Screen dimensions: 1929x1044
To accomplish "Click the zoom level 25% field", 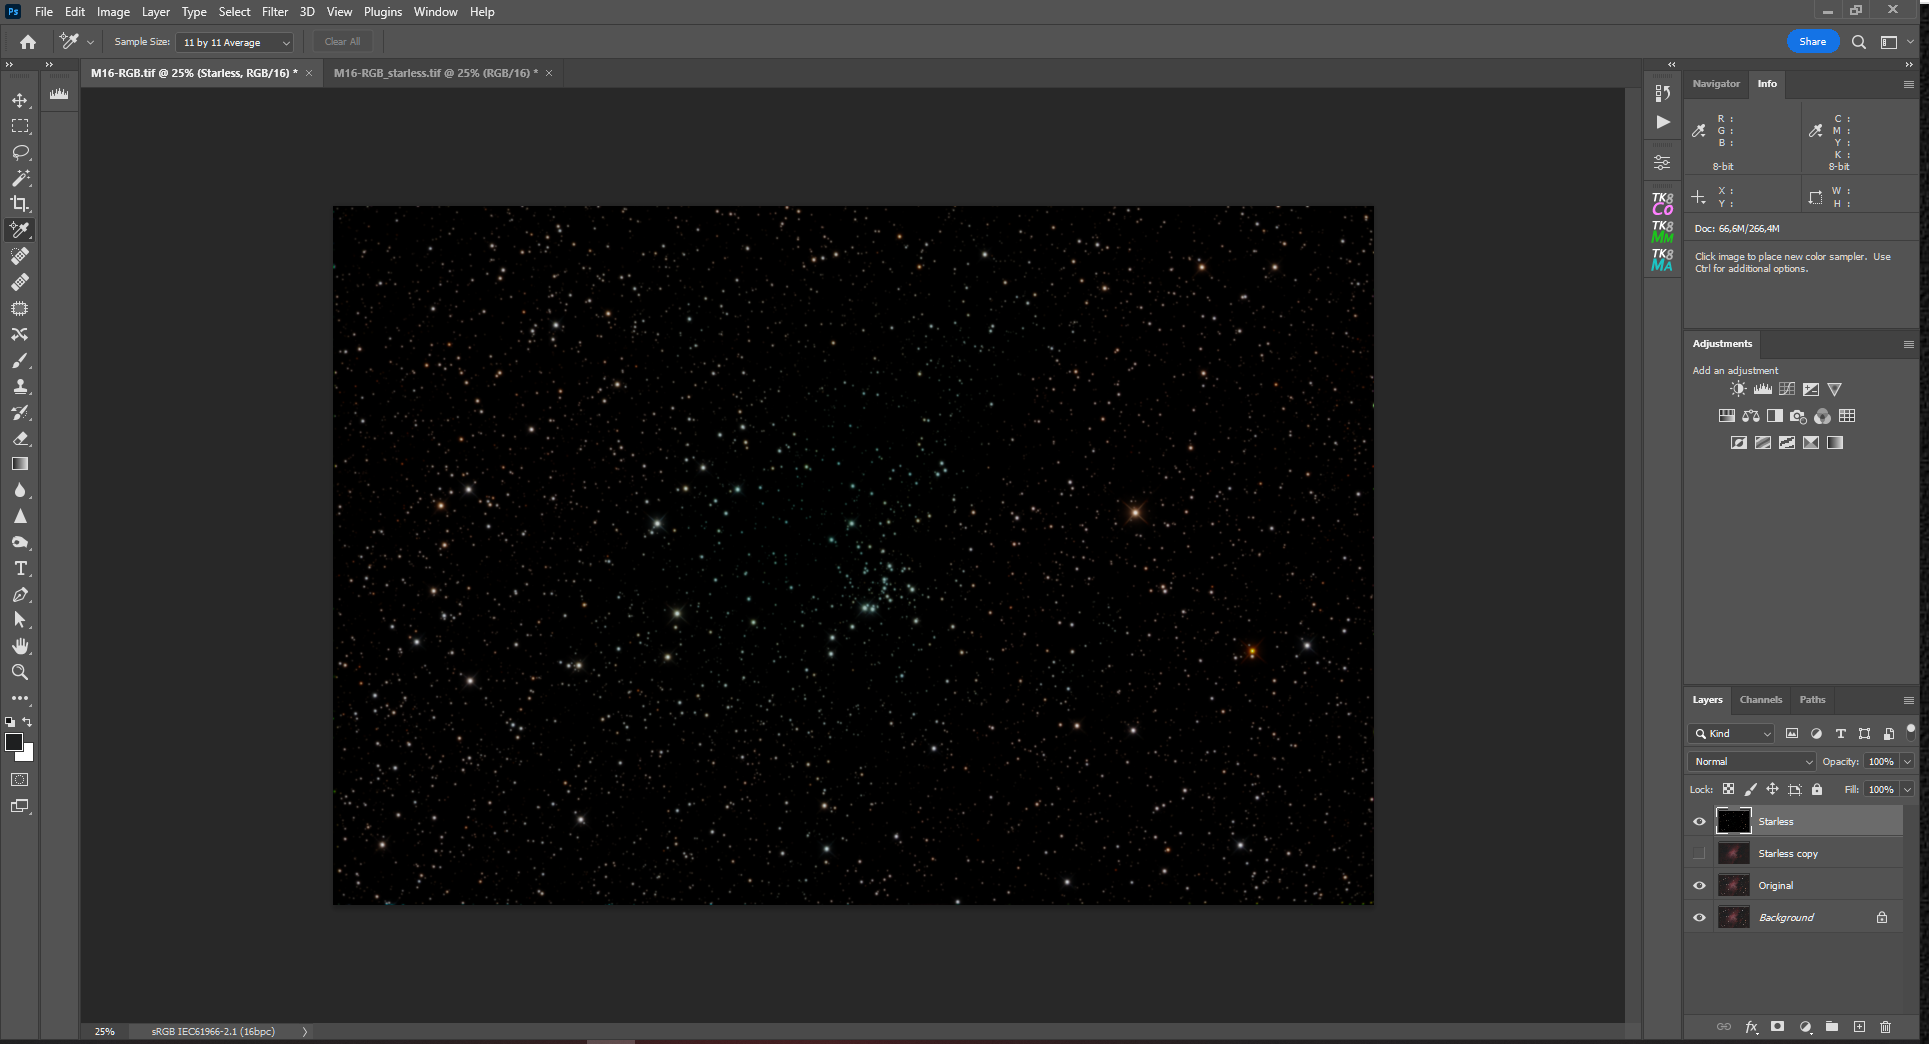I will click(x=105, y=1031).
